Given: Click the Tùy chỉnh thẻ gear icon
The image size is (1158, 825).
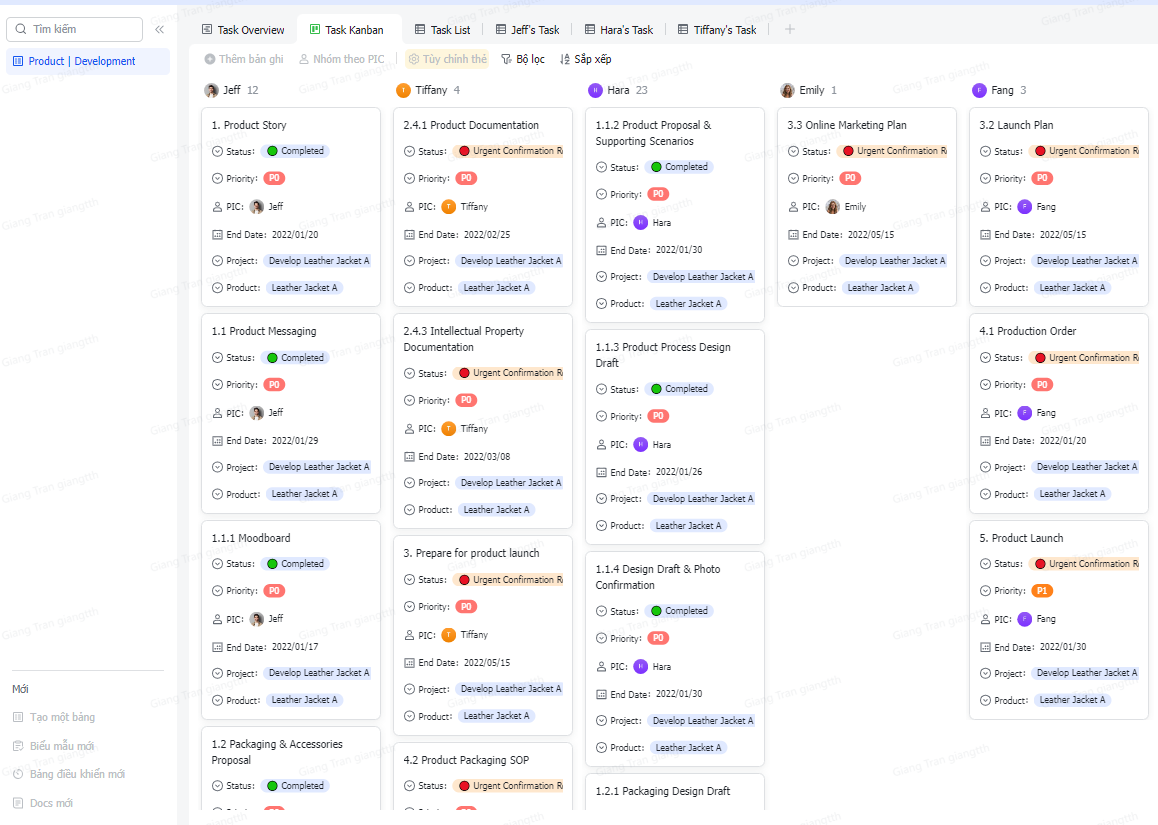Looking at the screenshot, I should point(414,59).
